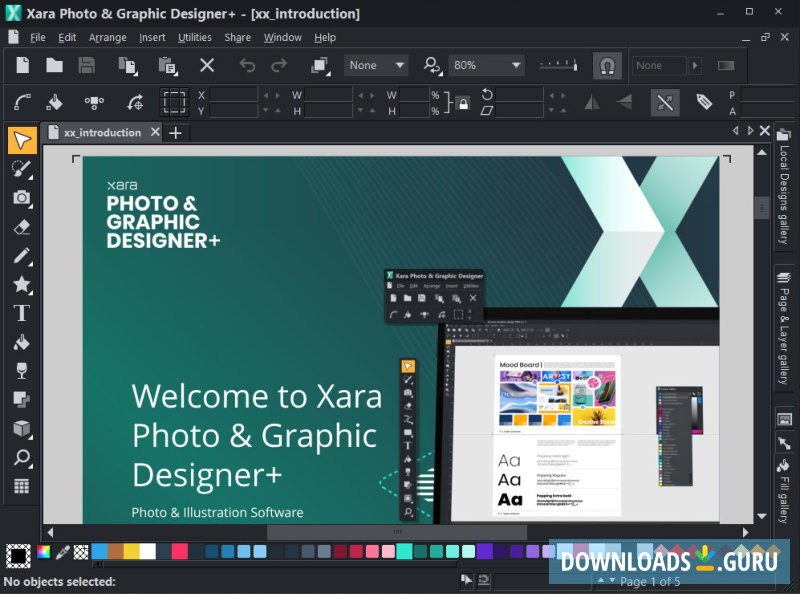Toggle the aspect ratio lock padlock

(x=463, y=104)
